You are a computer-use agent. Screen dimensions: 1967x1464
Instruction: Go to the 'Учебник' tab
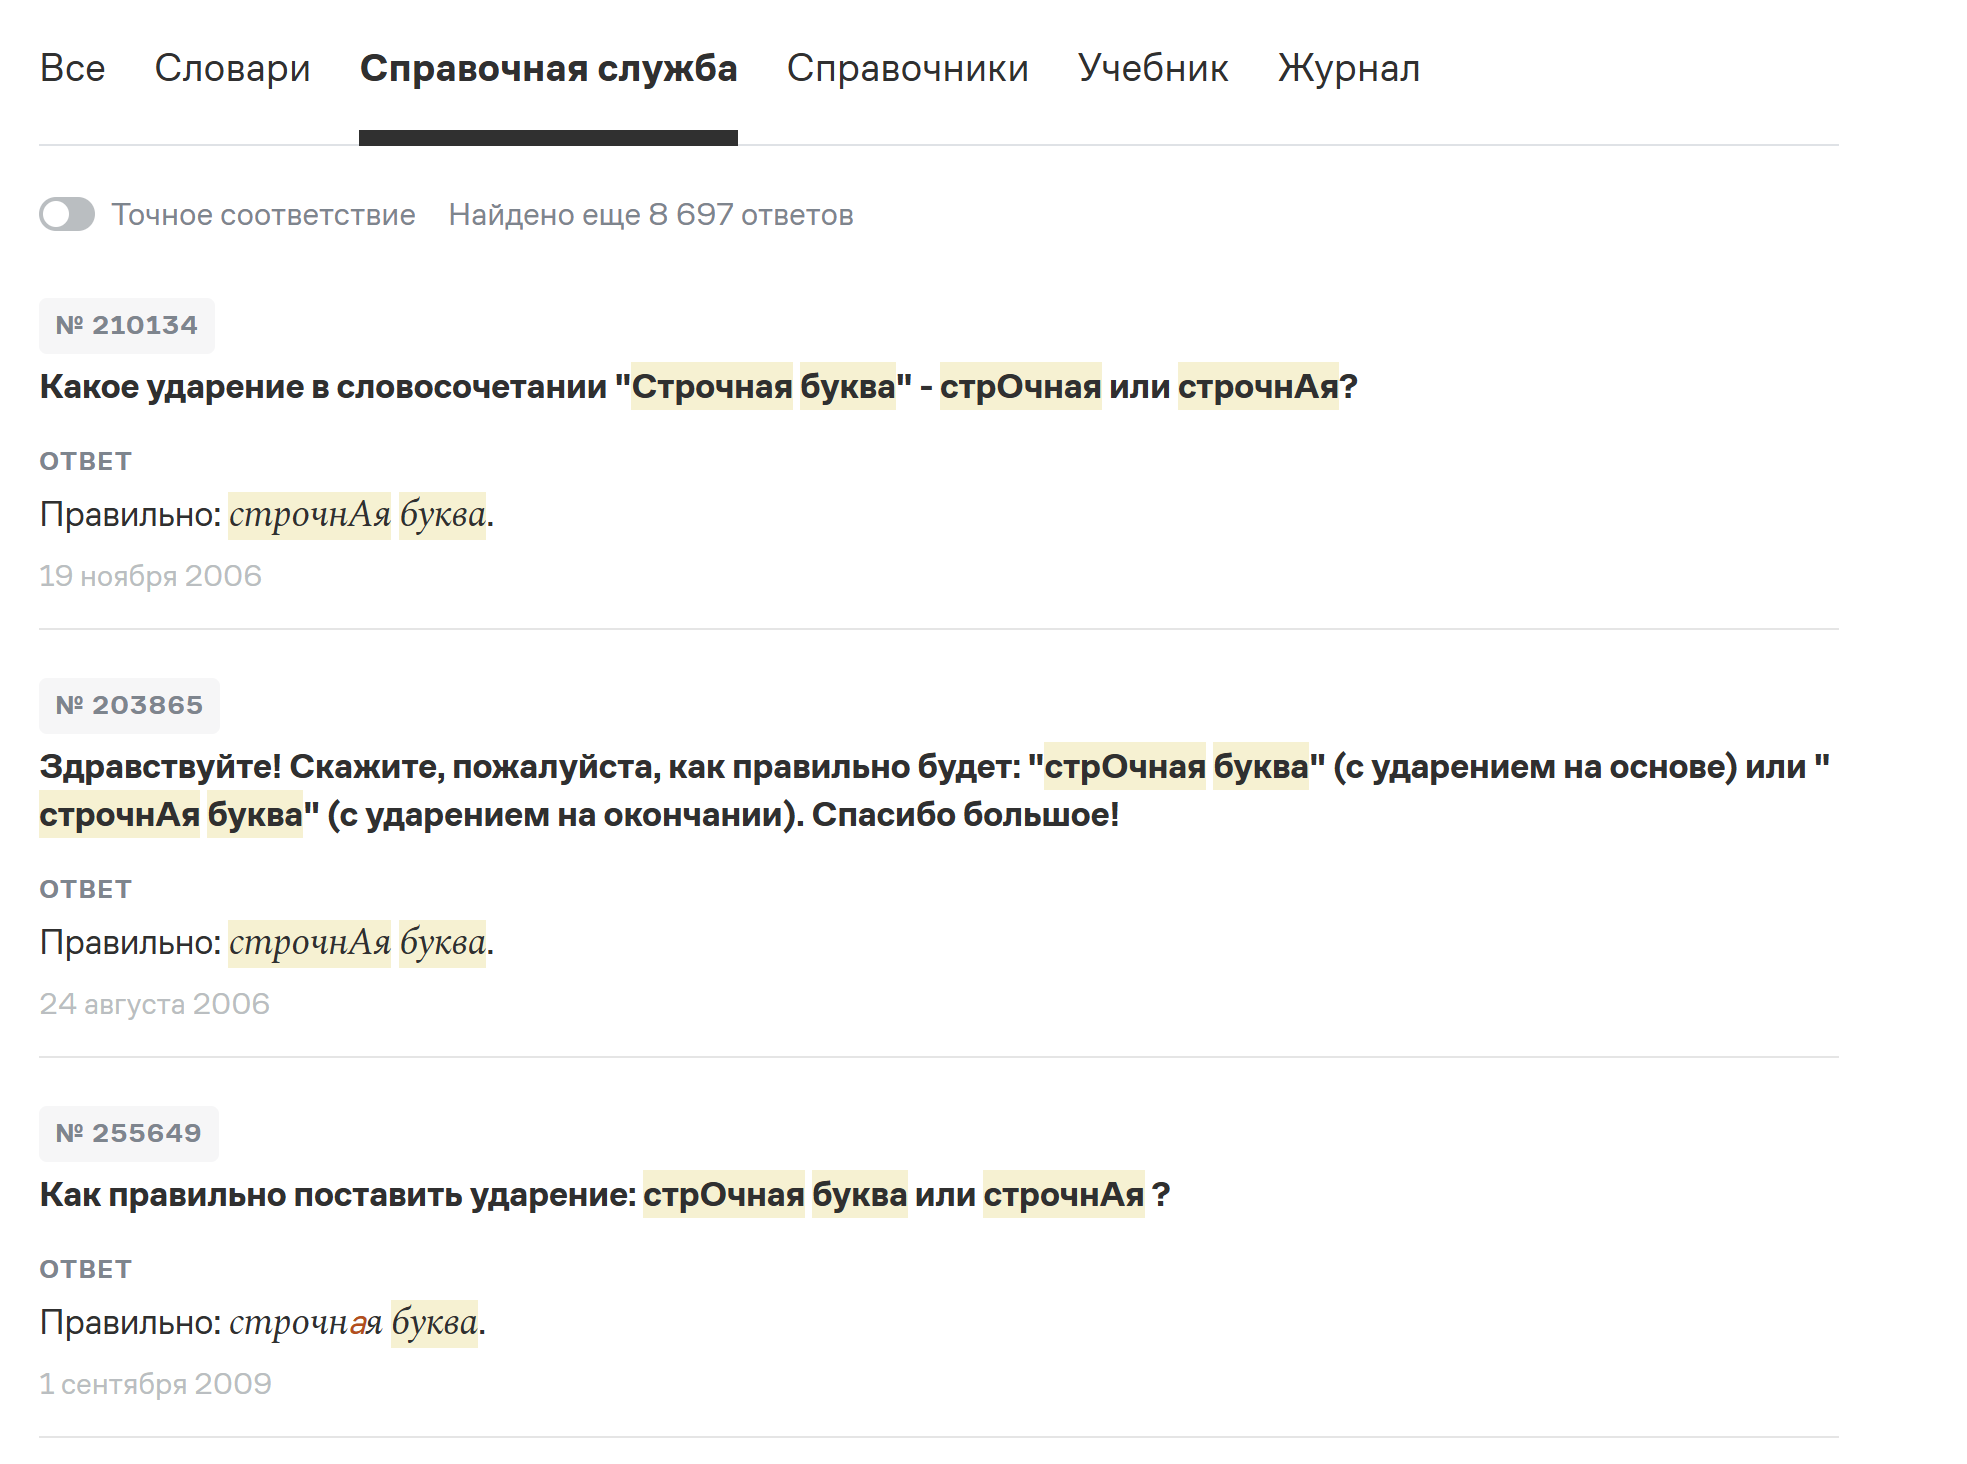[x=1153, y=68]
